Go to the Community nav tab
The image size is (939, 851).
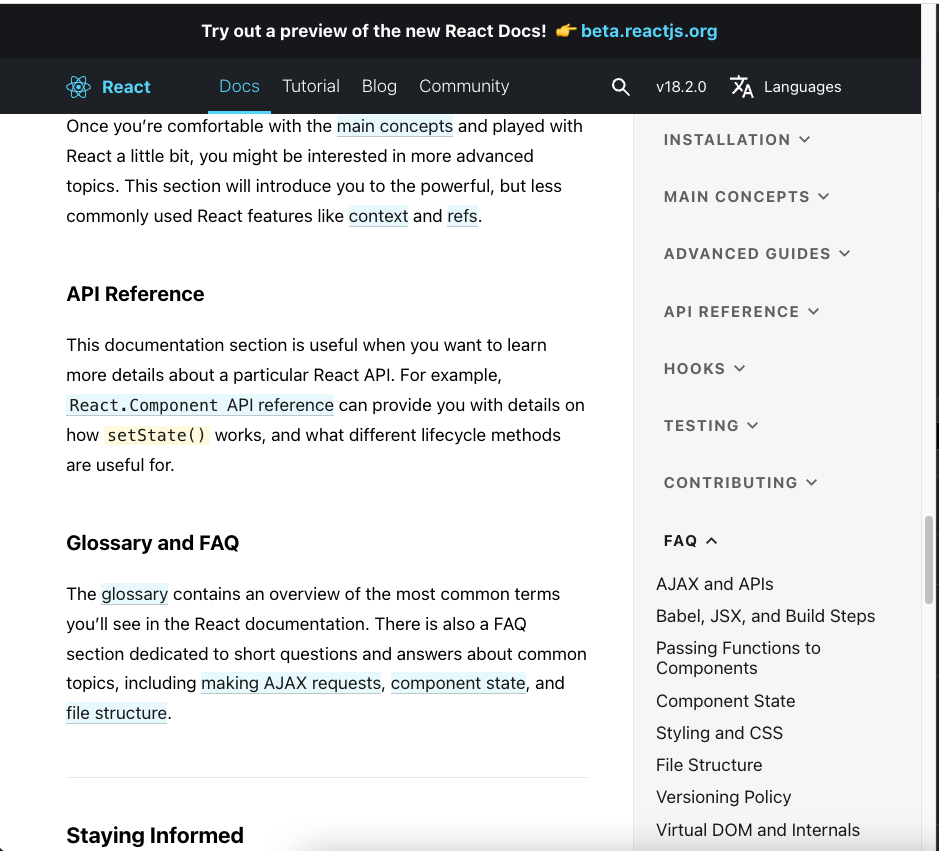click(464, 87)
